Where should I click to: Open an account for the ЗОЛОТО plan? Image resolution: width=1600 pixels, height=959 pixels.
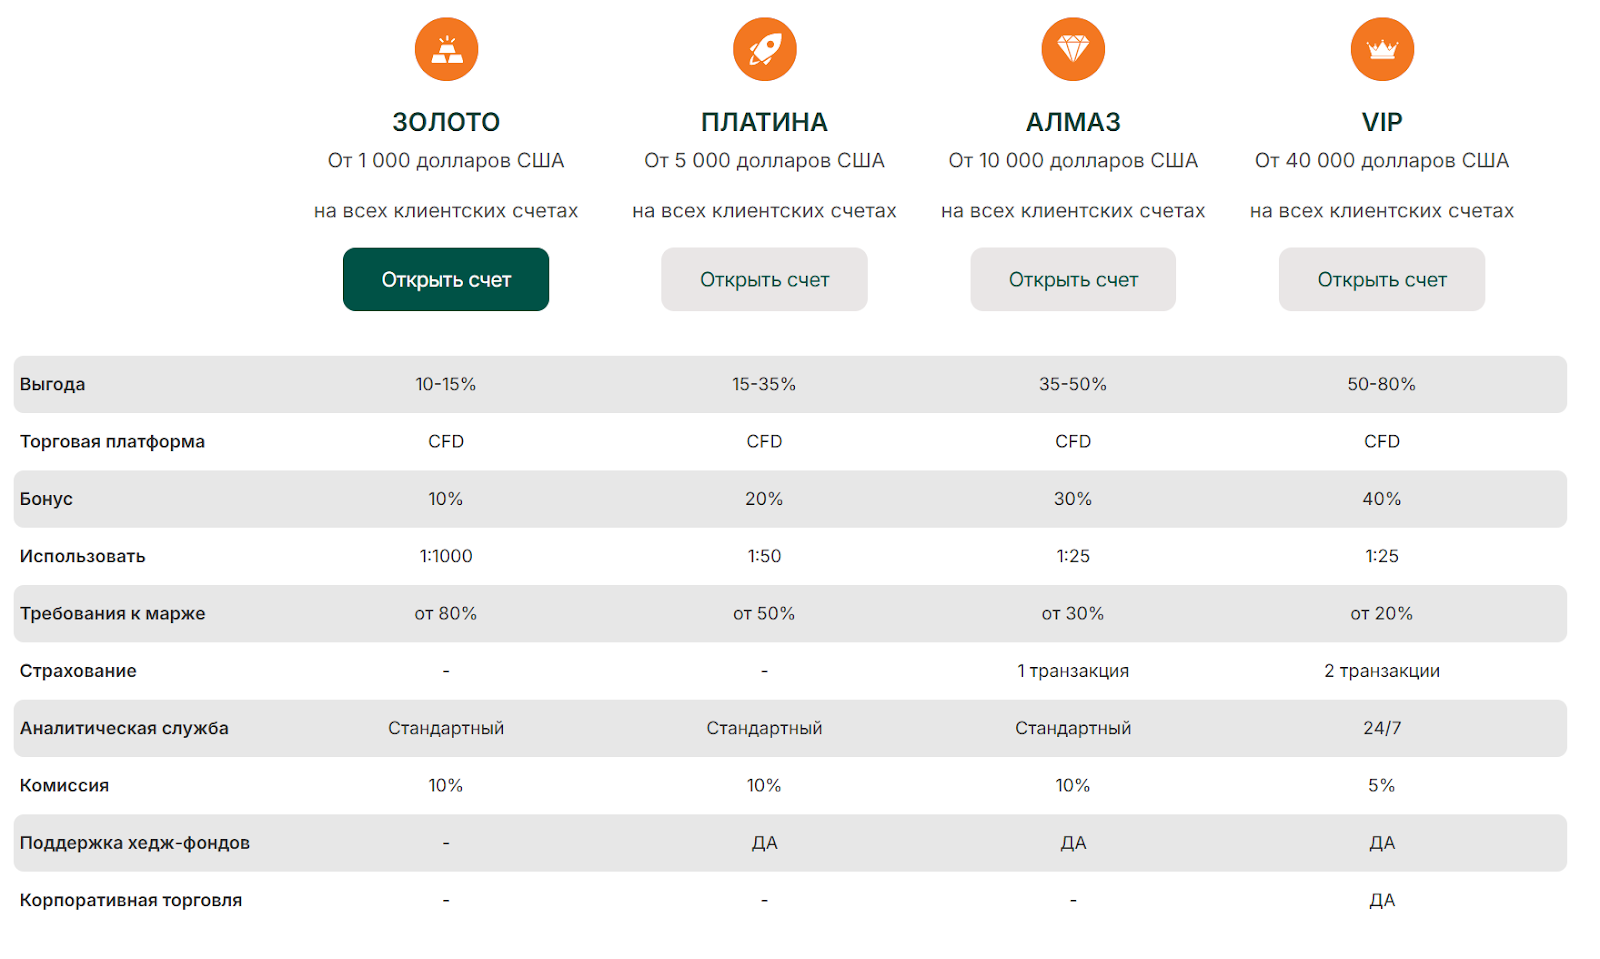click(446, 280)
